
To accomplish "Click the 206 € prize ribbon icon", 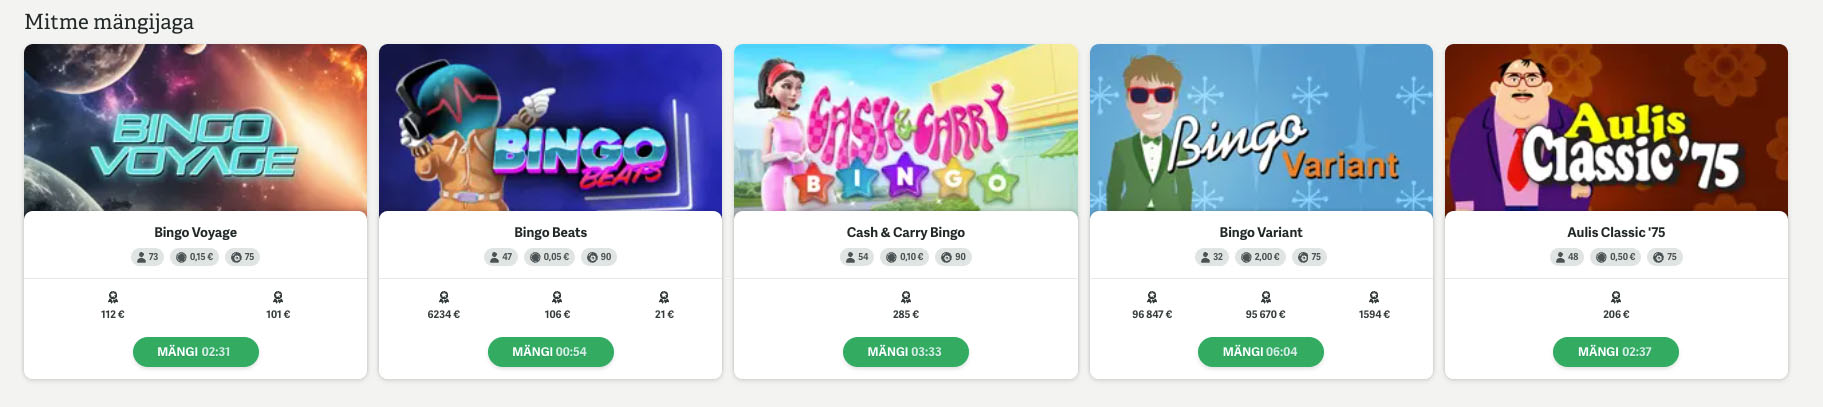I will [1616, 297].
